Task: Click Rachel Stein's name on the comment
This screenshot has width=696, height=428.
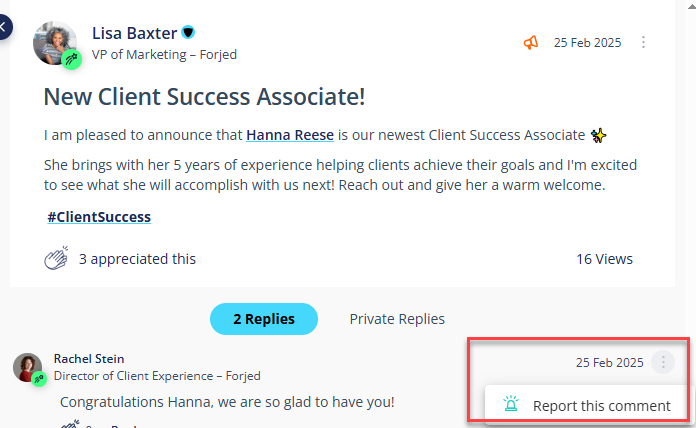Action: tap(89, 359)
